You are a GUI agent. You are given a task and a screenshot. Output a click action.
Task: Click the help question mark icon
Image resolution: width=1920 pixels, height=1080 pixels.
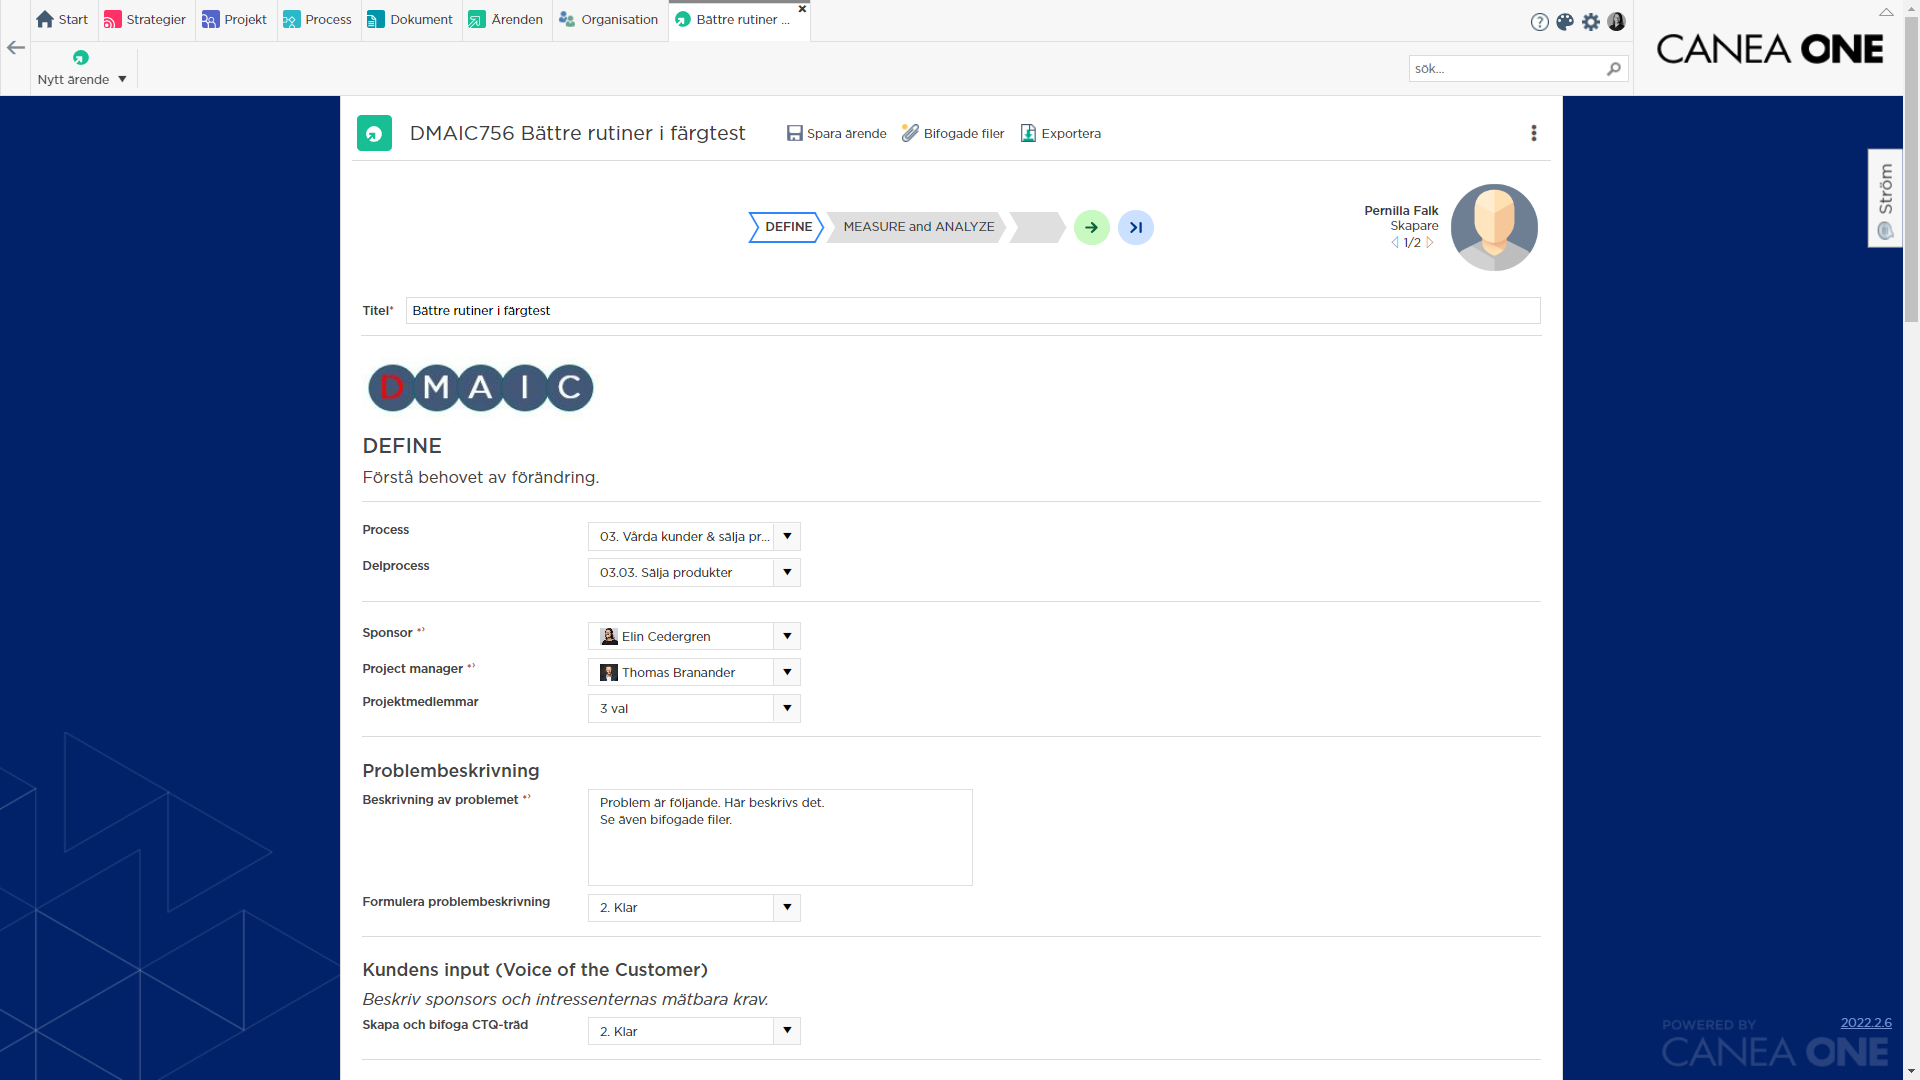coord(1539,22)
